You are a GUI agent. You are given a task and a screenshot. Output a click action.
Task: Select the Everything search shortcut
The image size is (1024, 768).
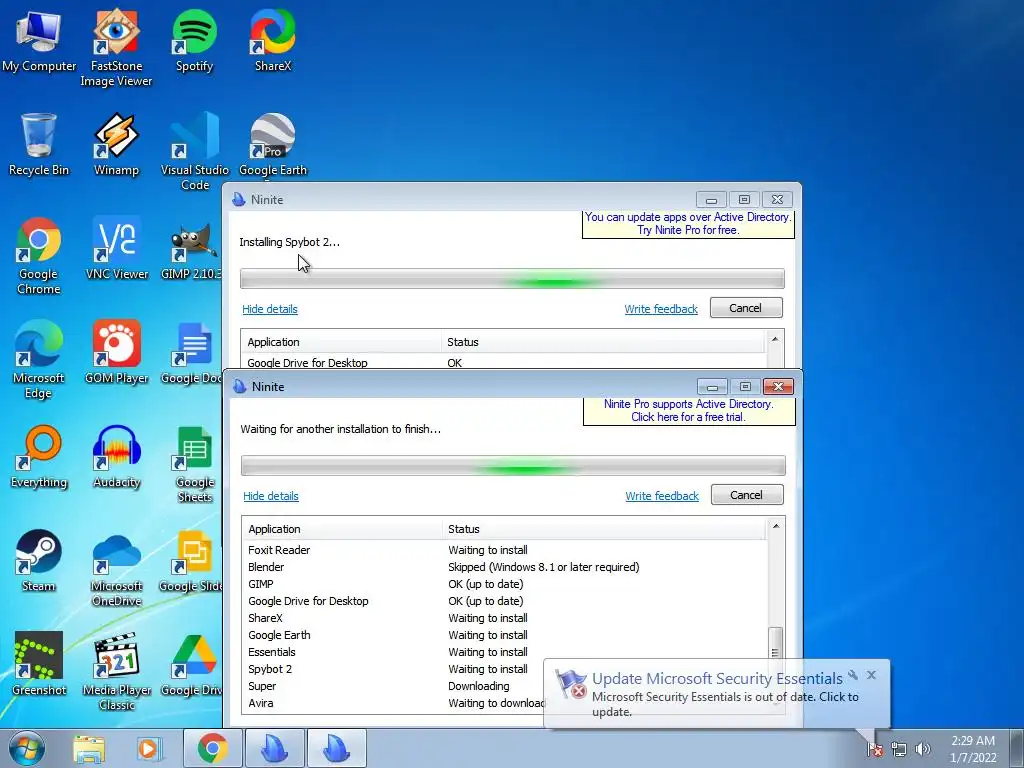(x=39, y=456)
